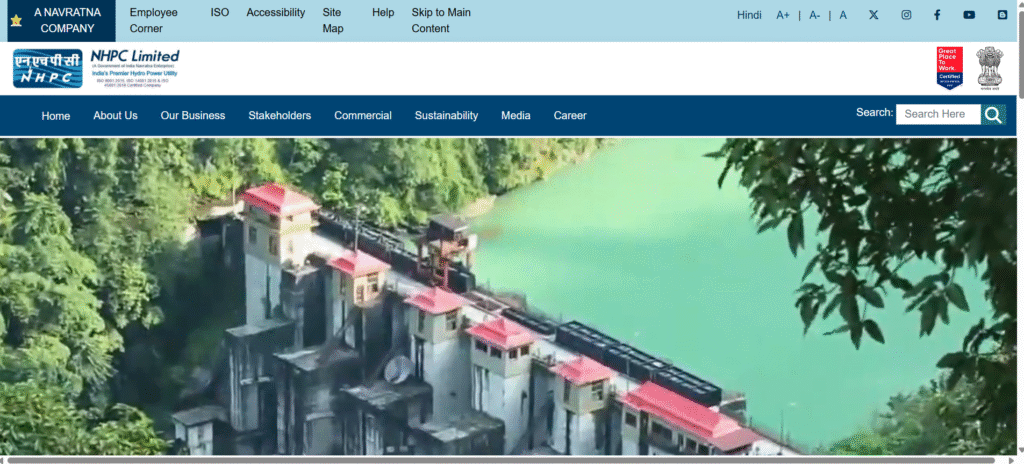Click the Search Here input field
Screen dimensions: 1024x464
click(x=938, y=114)
